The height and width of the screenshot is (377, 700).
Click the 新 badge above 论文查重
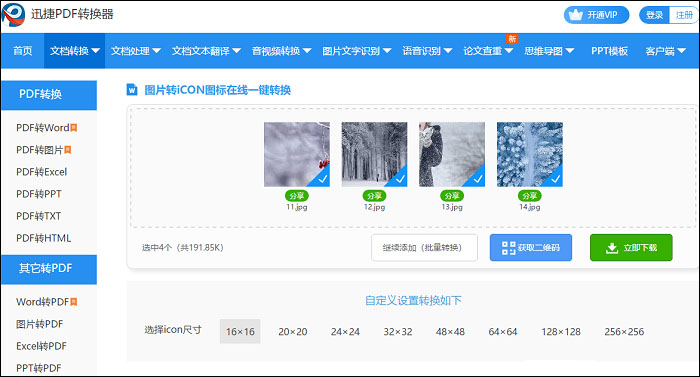pyautogui.click(x=512, y=39)
